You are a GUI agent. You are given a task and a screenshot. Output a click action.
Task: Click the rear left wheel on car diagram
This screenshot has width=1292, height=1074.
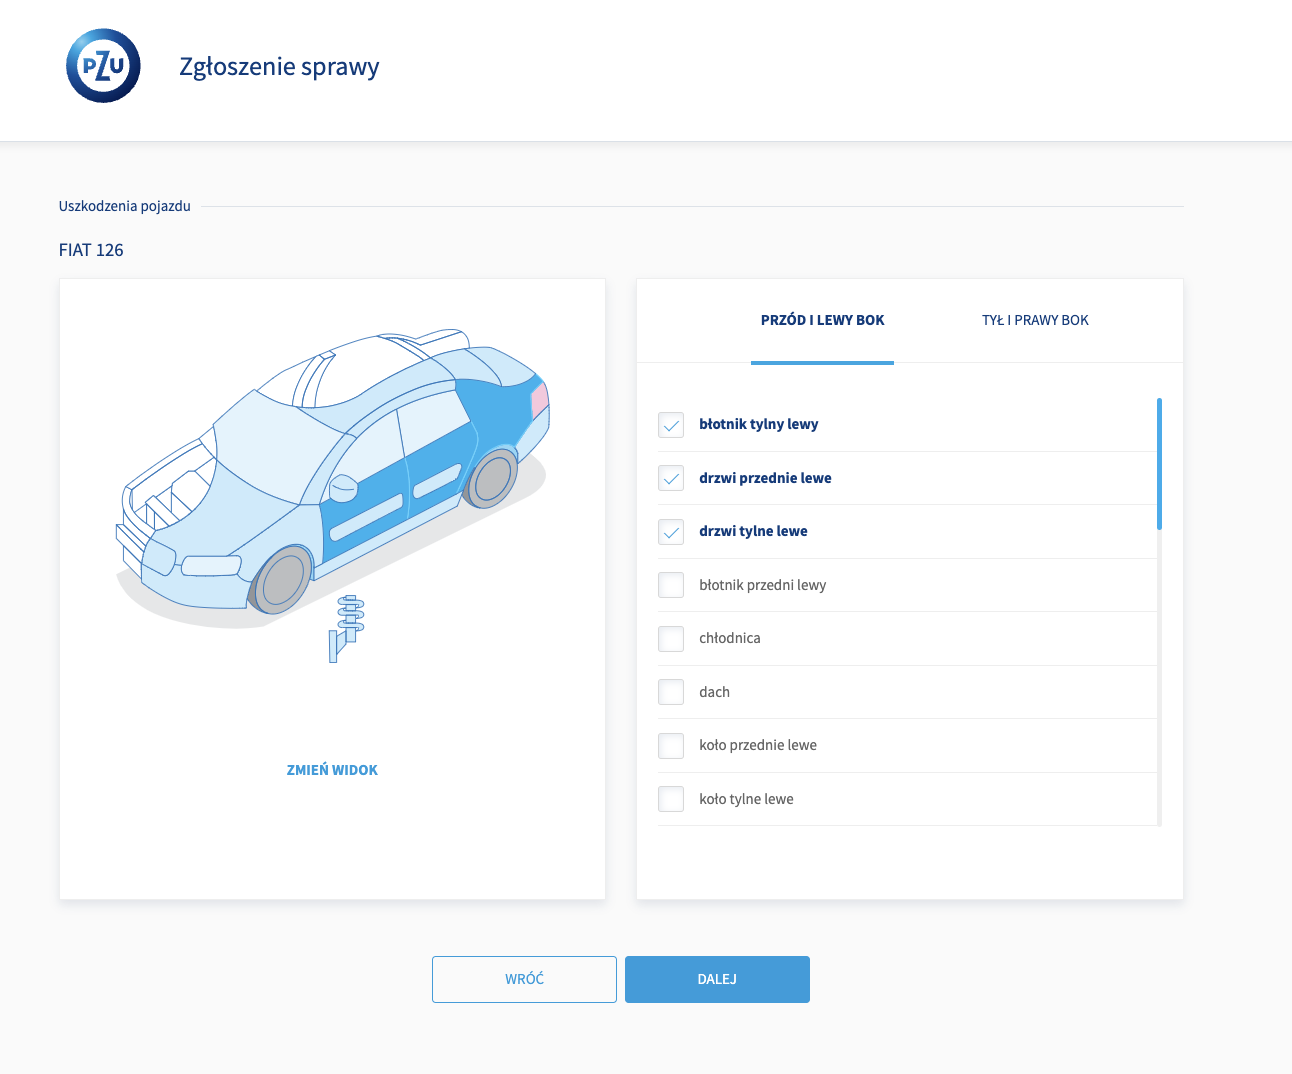492,479
